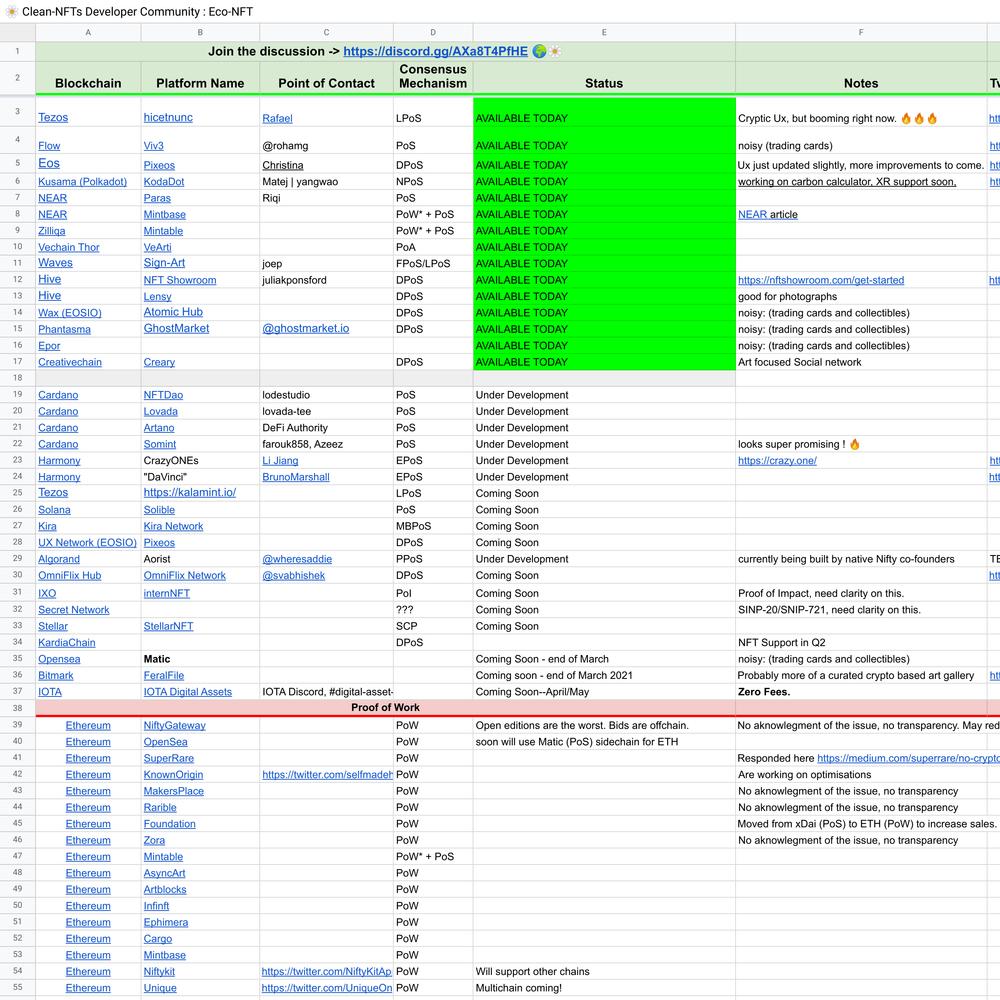Open the Vechain Thor blockchain link
The width and height of the screenshot is (1000, 1000).
68,247
